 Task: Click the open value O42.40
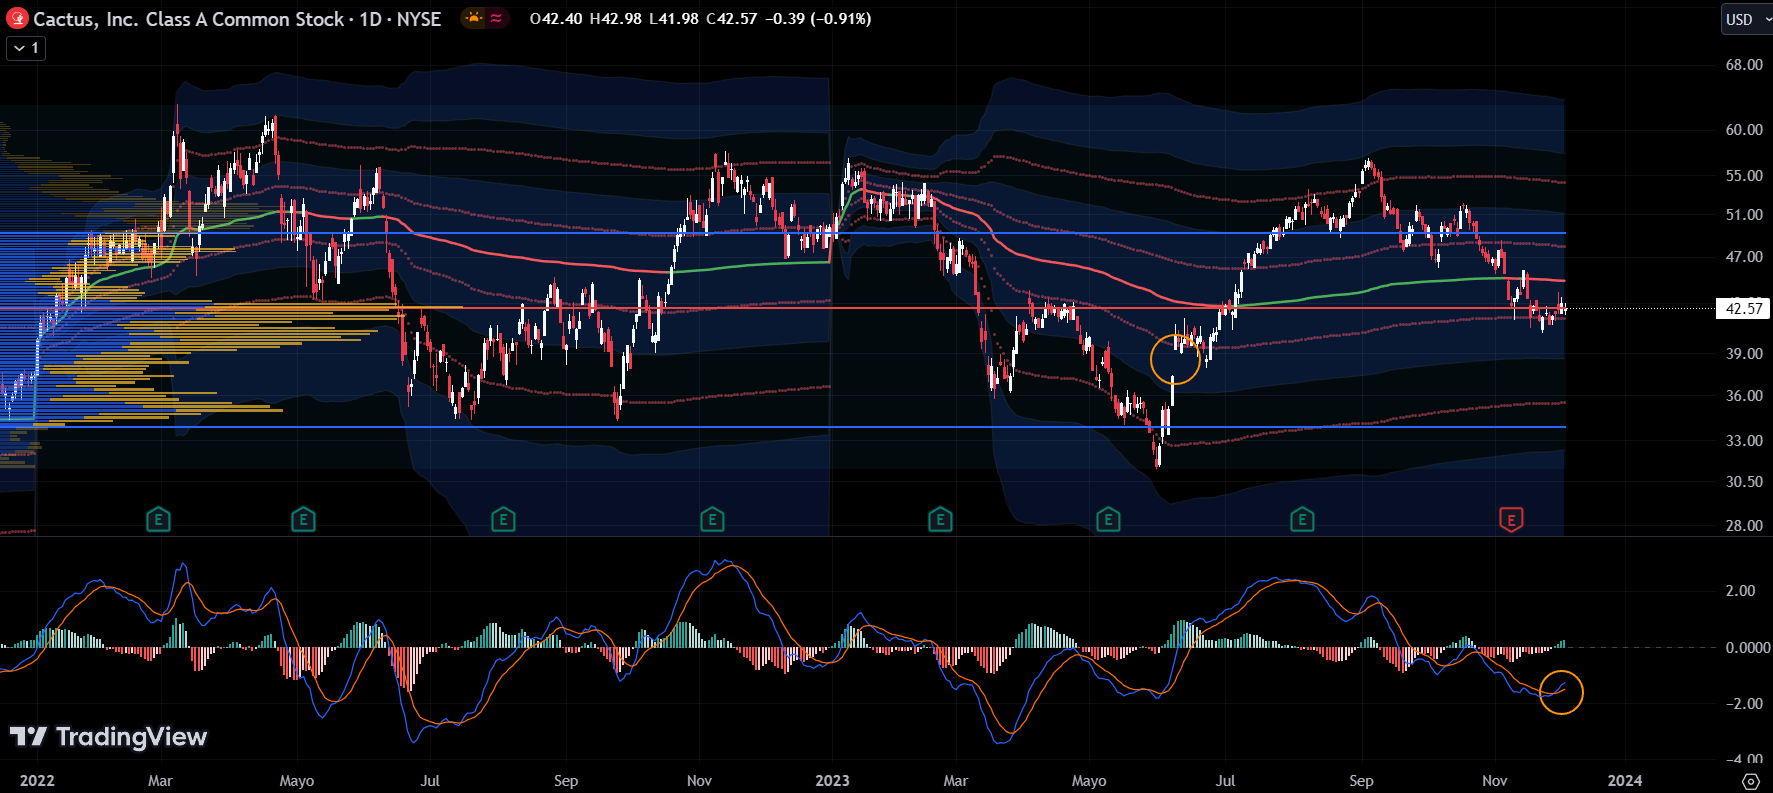[x=556, y=19]
